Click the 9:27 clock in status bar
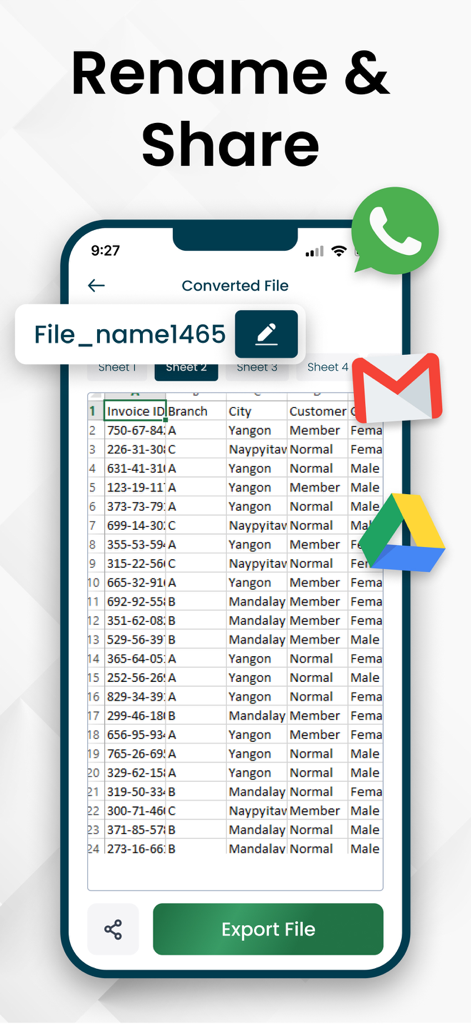471x1024 pixels. point(105,250)
